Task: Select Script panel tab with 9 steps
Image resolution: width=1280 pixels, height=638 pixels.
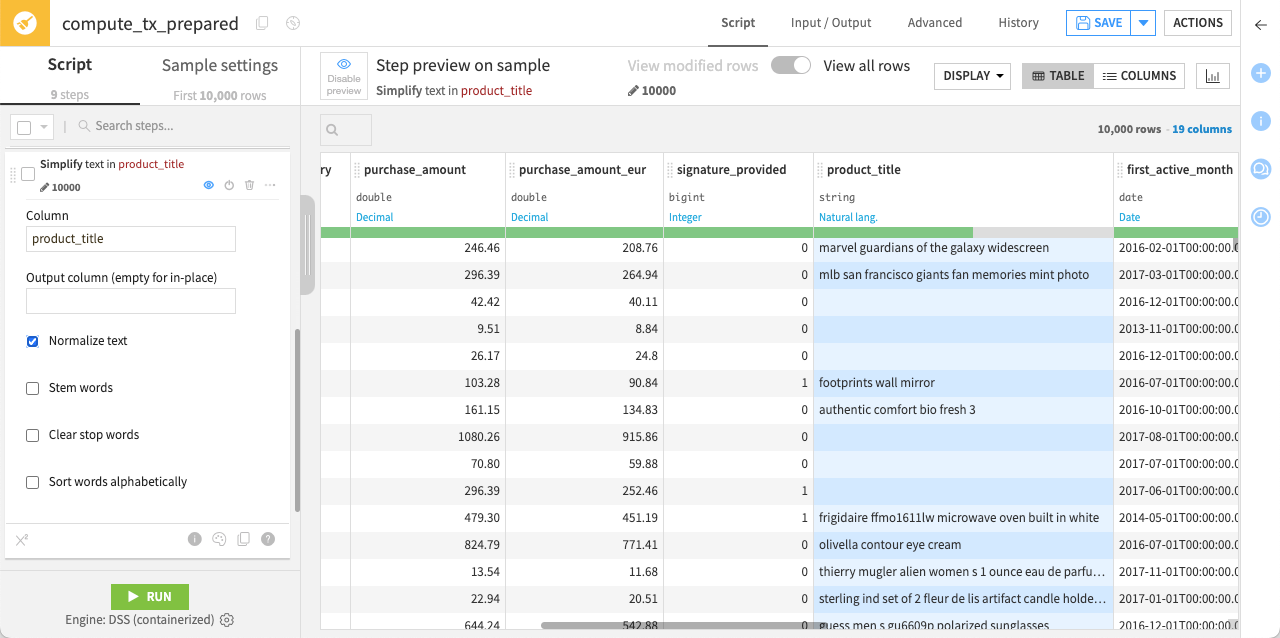Action: coord(70,77)
